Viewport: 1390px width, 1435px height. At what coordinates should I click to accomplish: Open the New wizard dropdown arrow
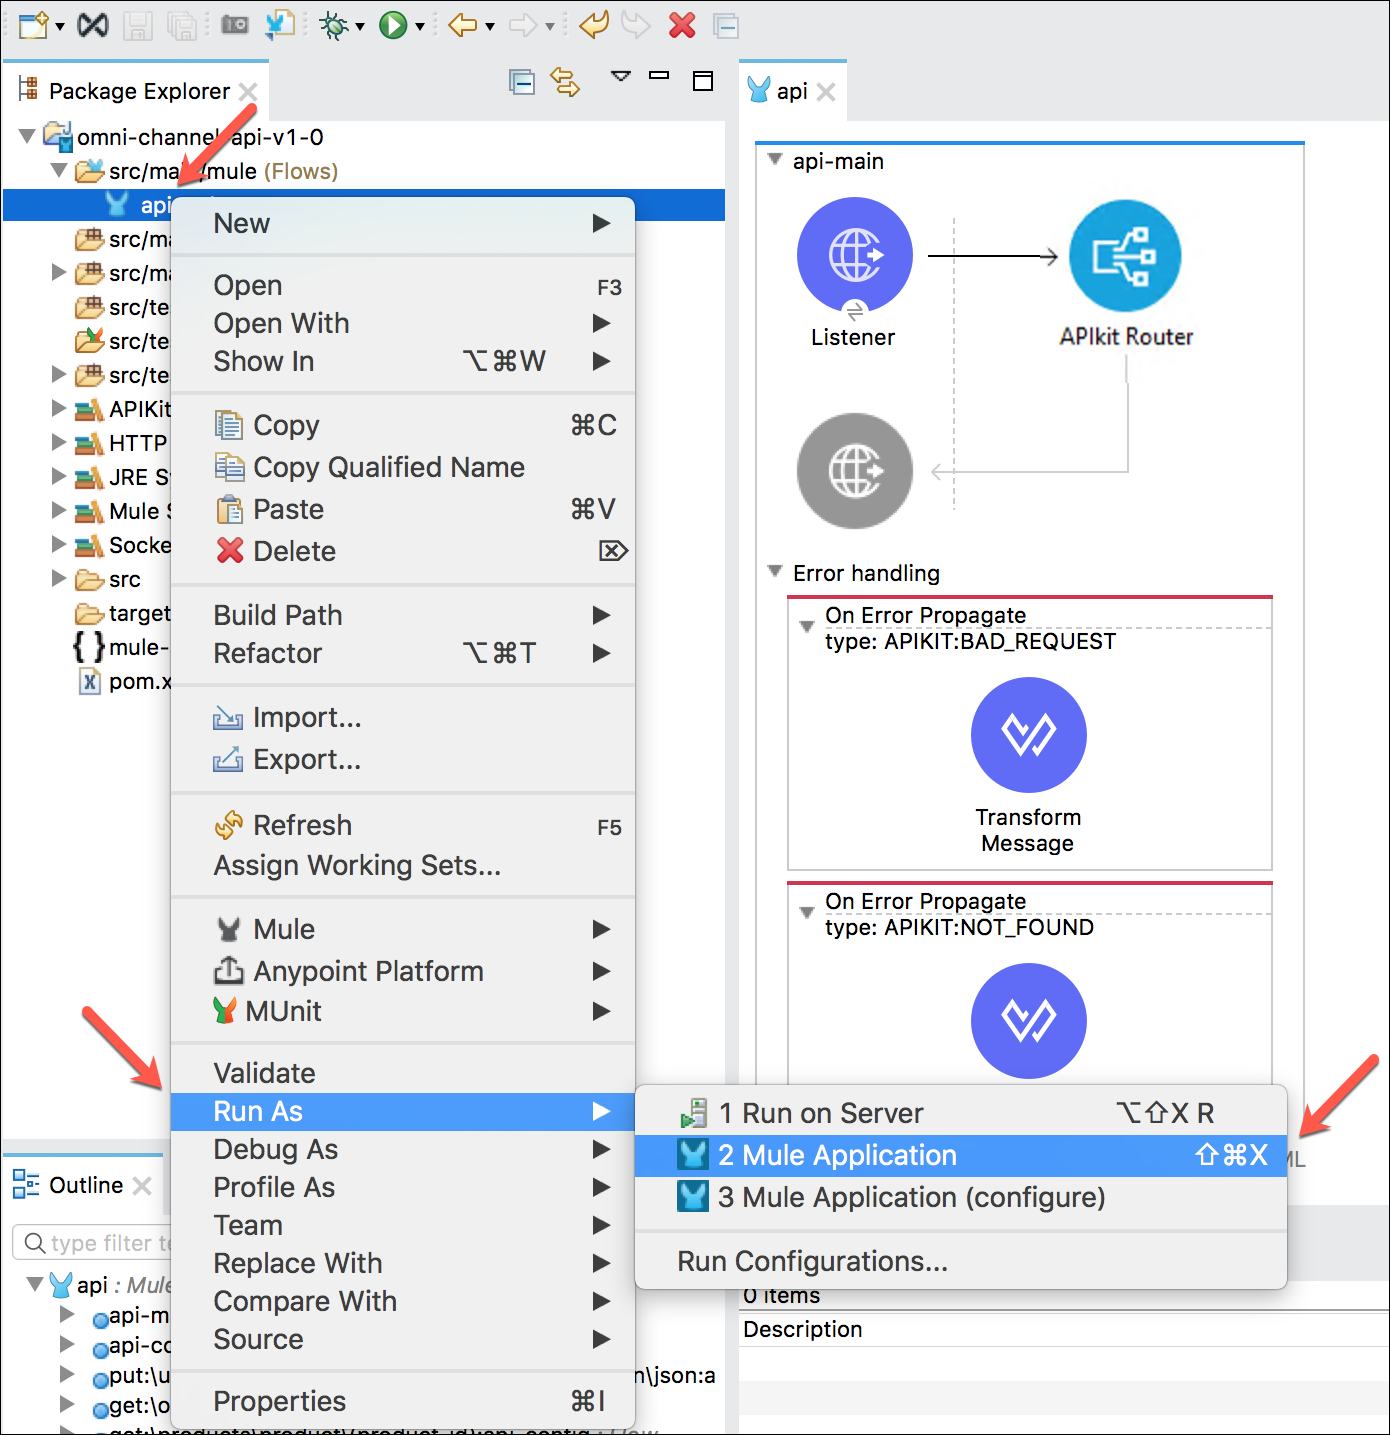(x=60, y=26)
